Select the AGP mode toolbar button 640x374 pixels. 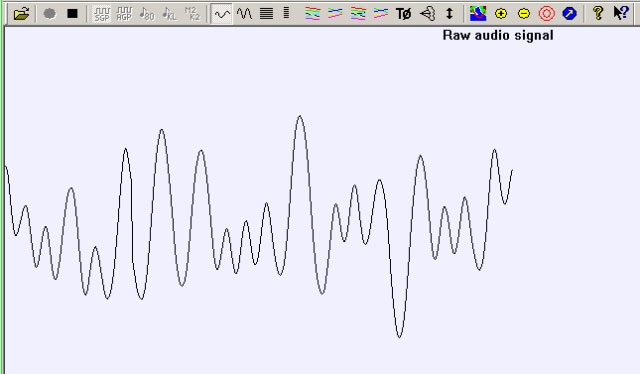(x=124, y=14)
